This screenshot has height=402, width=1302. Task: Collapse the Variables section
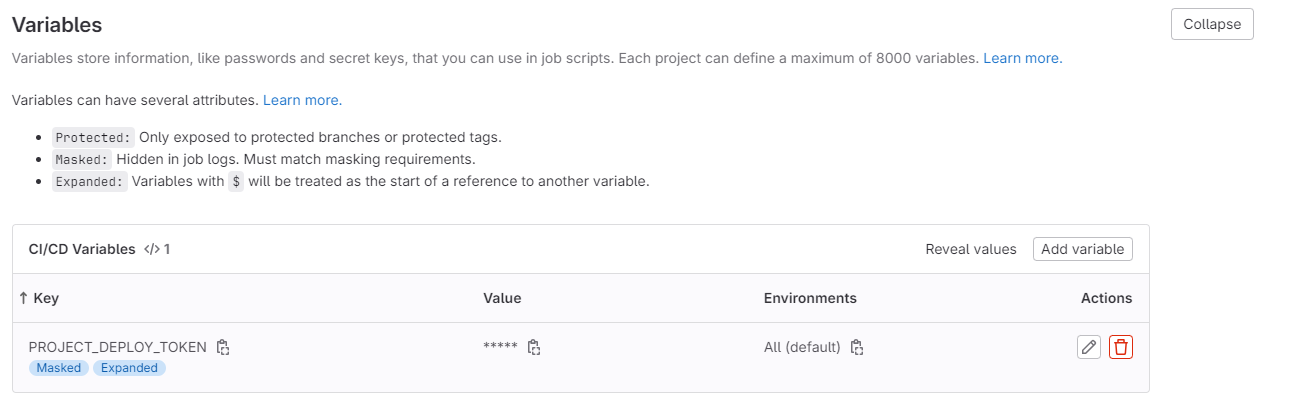(x=1211, y=24)
